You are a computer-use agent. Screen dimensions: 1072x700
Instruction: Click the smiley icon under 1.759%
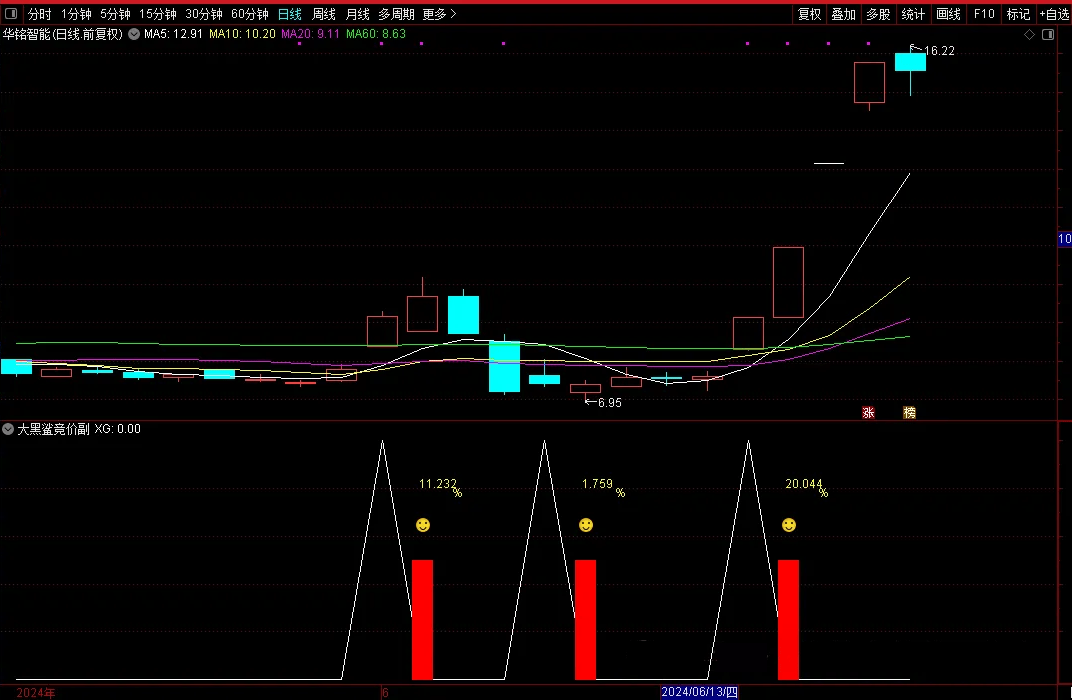click(x=586, y=525)
